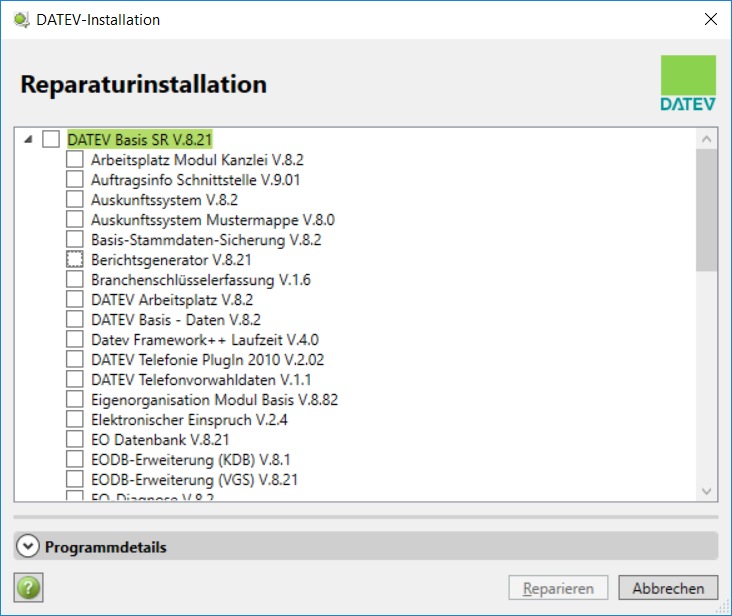Image resolution: width=732 pixels, height=616 pixels.
Task: Select EODB-Erweiterung (KDB) V.8.1 label
Action: coord(191,460)
